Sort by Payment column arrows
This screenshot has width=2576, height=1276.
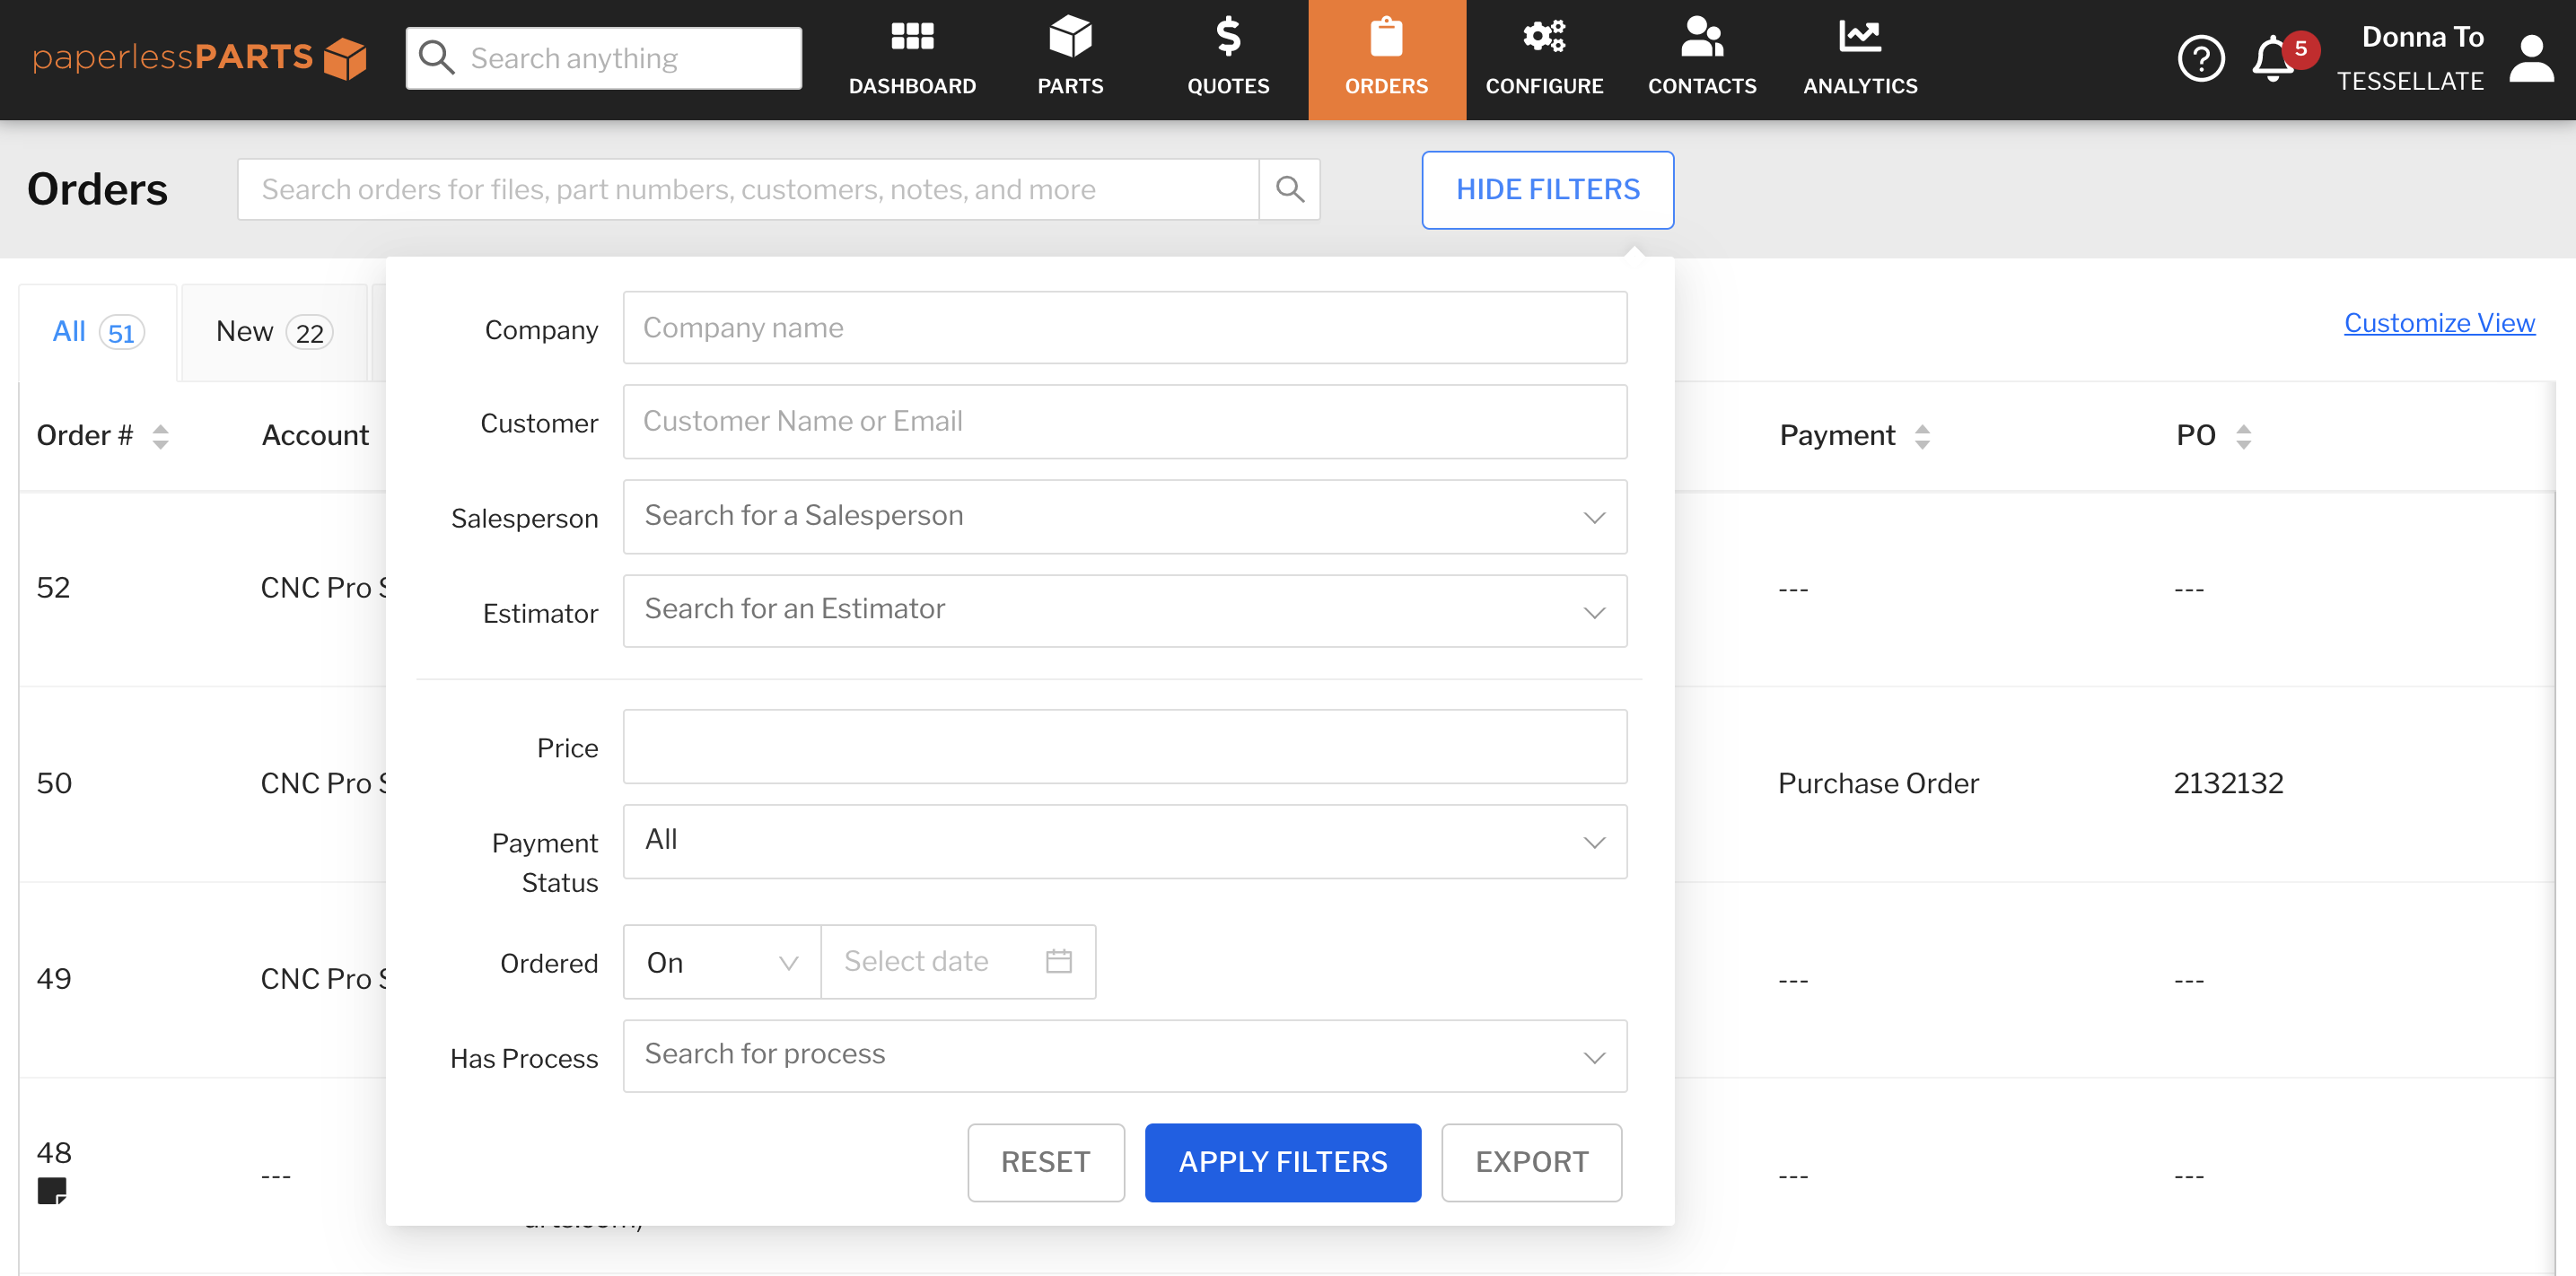click(x=1921, y=436)
